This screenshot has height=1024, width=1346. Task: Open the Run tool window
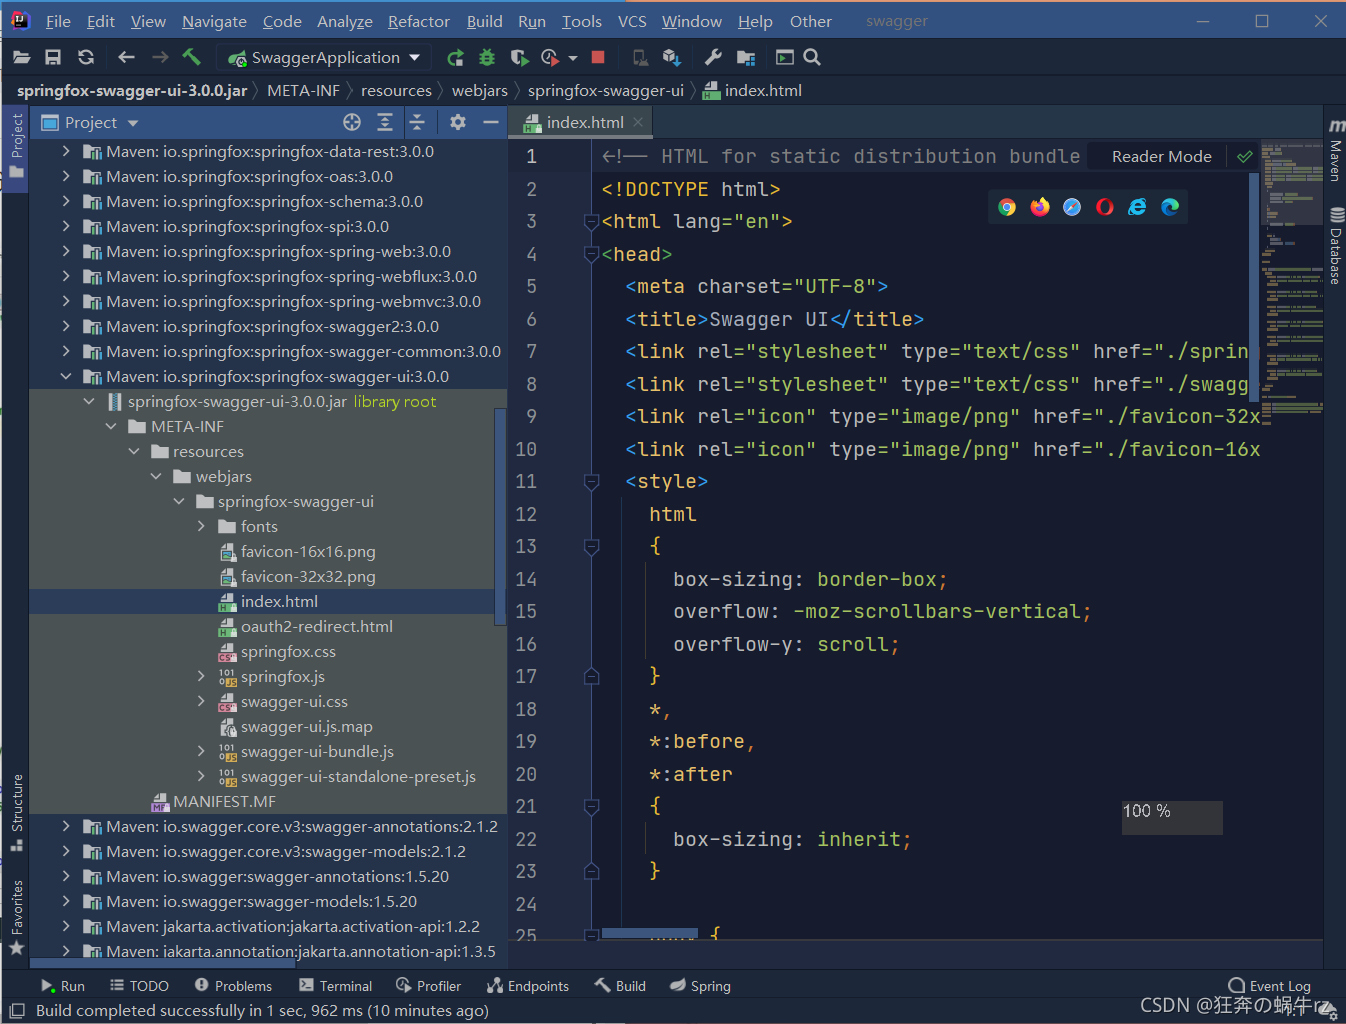[62, 986]
